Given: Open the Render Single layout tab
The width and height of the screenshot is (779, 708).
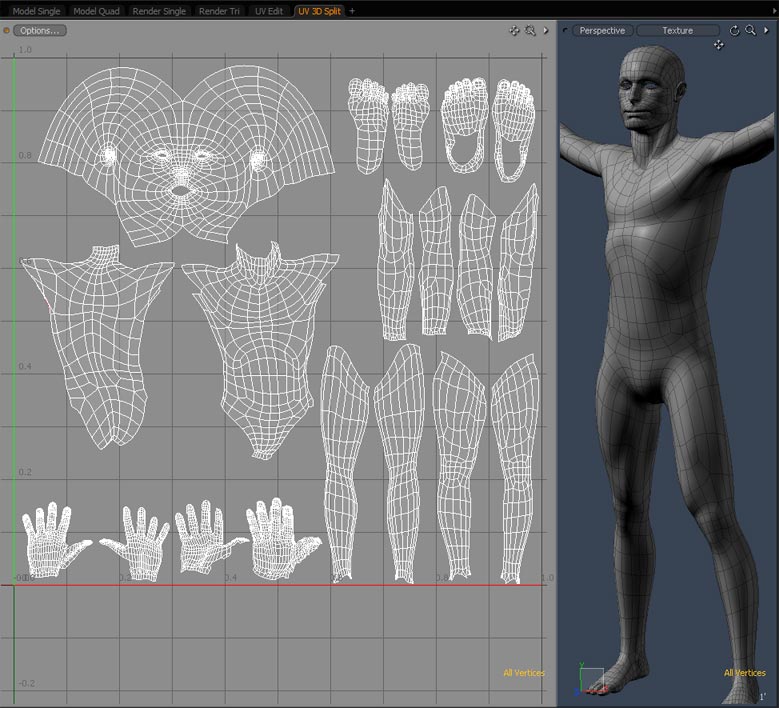Looking at the screenshot, I should coord(159,11).
